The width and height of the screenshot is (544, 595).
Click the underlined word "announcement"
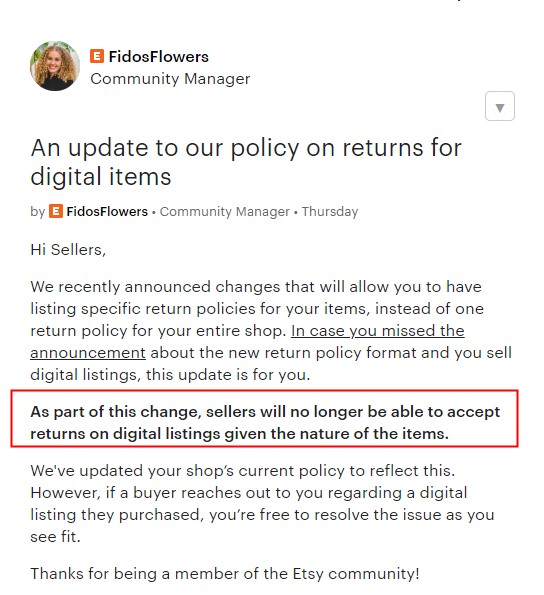pos(88,353)
